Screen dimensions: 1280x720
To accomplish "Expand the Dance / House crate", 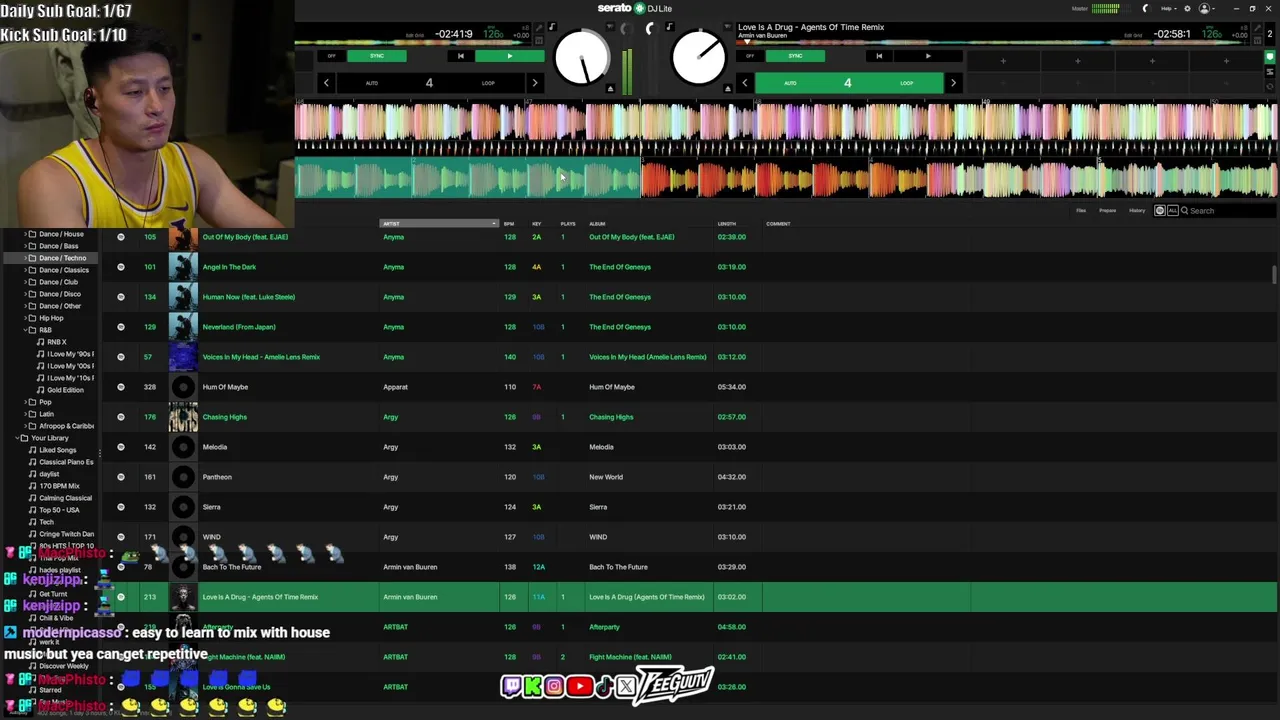I will click(24, 234).
